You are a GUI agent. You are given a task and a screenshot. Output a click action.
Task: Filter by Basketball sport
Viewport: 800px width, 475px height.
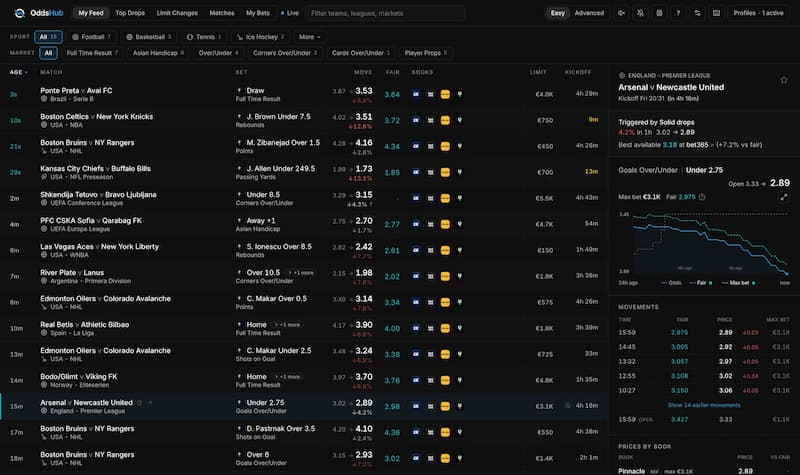(149, 37)
